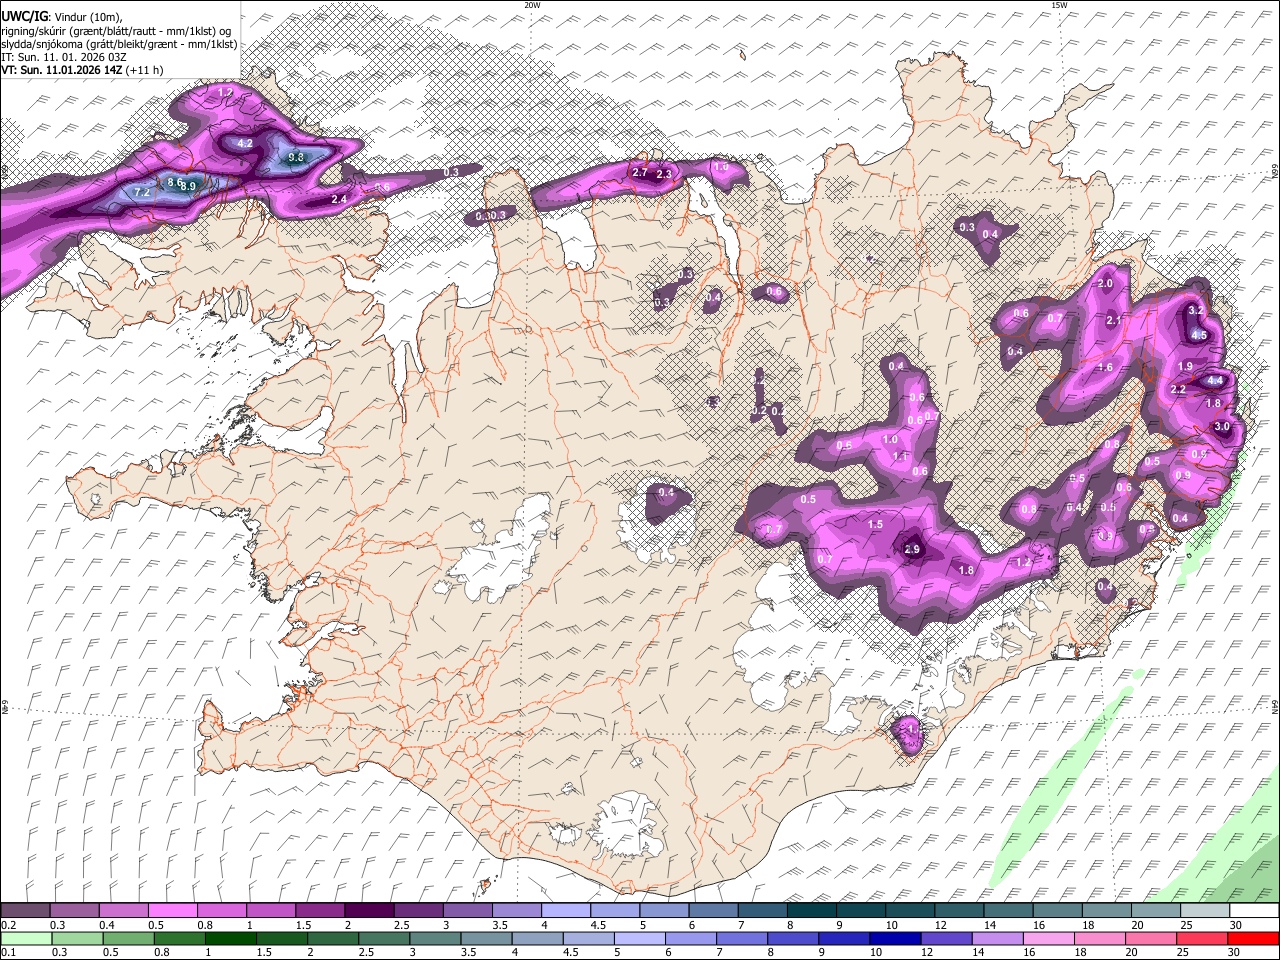The width and height of the screenshot is (1280, 960).
Task: Select the darkest purple 2 swatch in upper legend
Action: coord(369,911)
